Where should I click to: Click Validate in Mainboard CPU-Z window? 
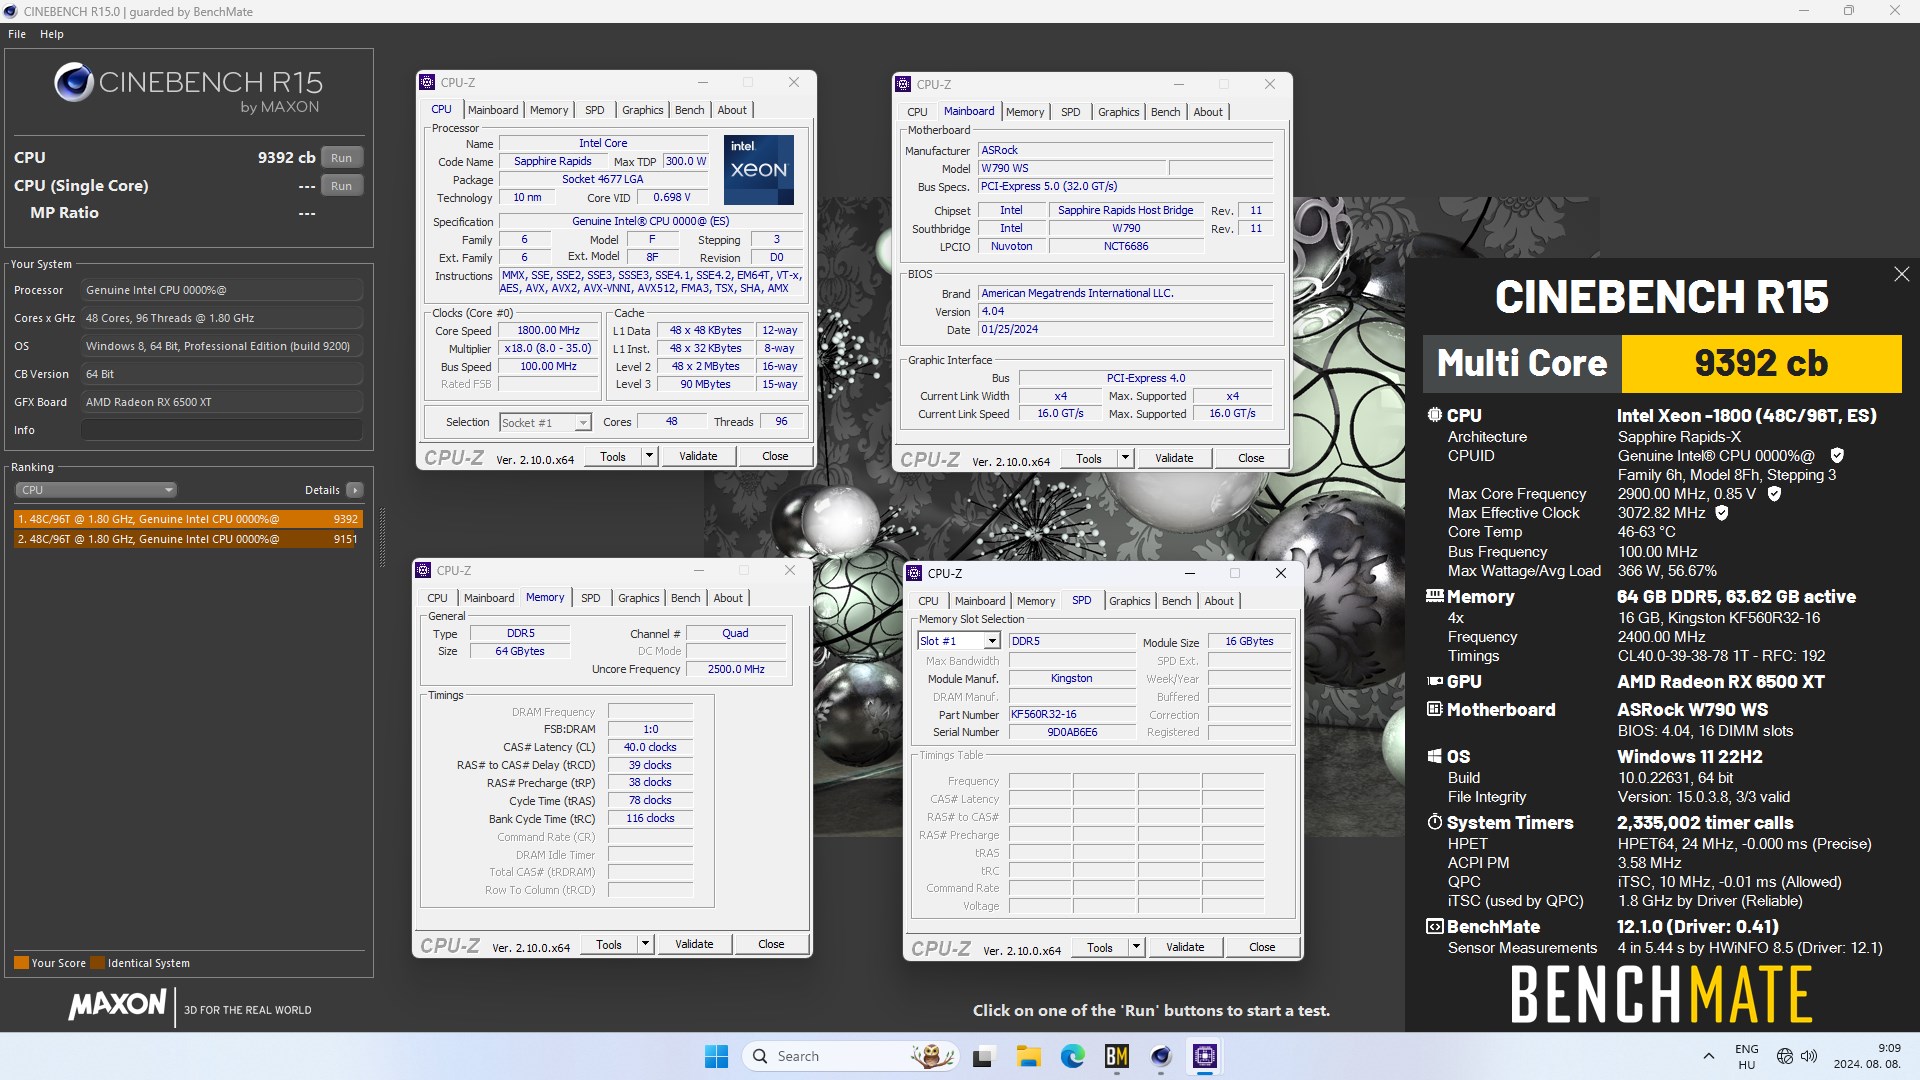(1174, 458)
